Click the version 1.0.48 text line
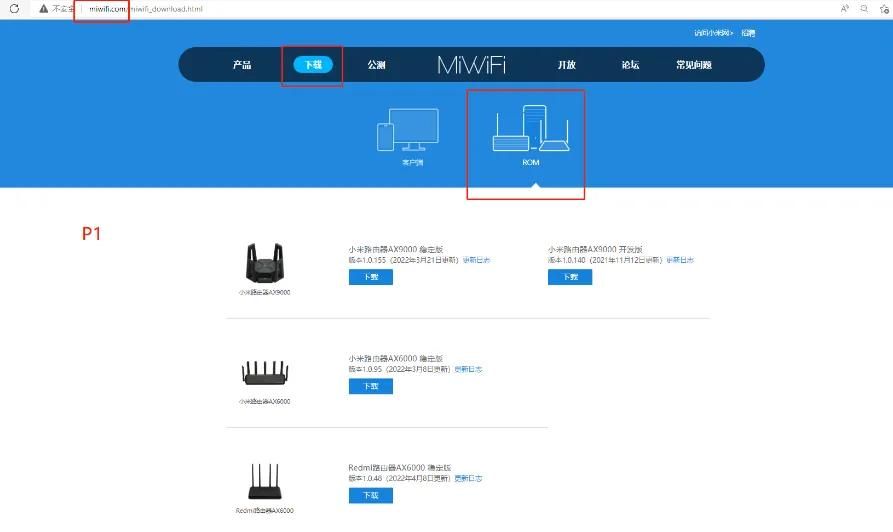This screenshot has width=893, height=532. tap(399, 478)
